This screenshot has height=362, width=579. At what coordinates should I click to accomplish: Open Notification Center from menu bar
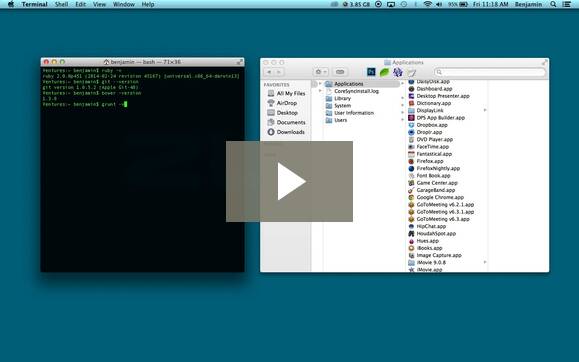(x=567, y=4)
